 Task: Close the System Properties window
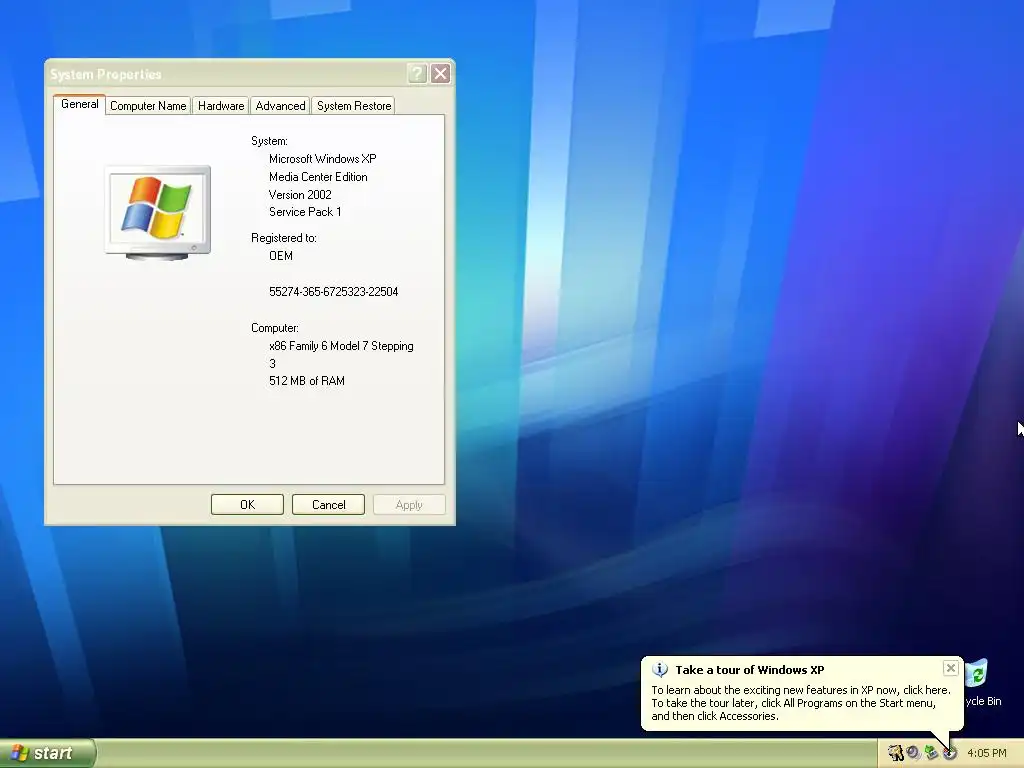pyautogui.click(x=441, y=74)
